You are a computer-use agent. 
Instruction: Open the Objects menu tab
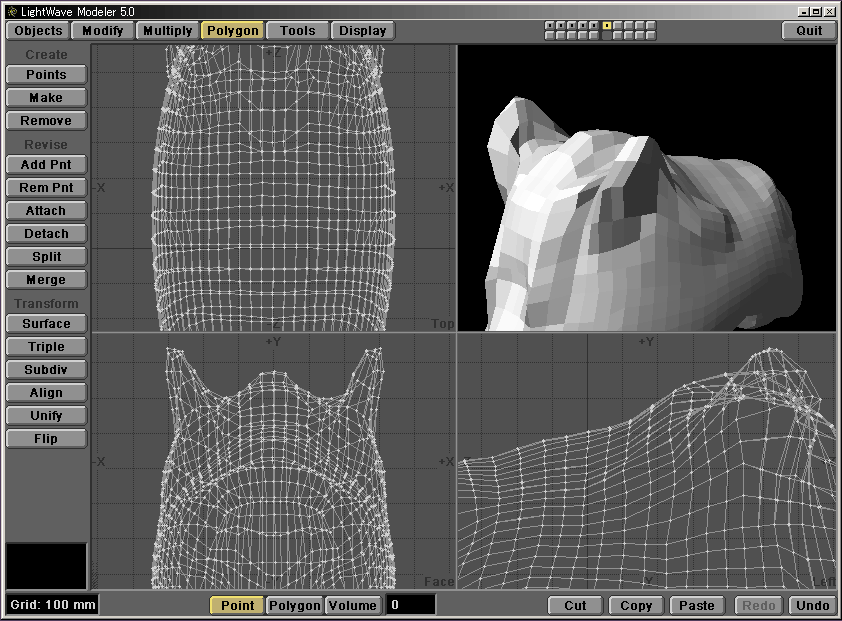38,30
